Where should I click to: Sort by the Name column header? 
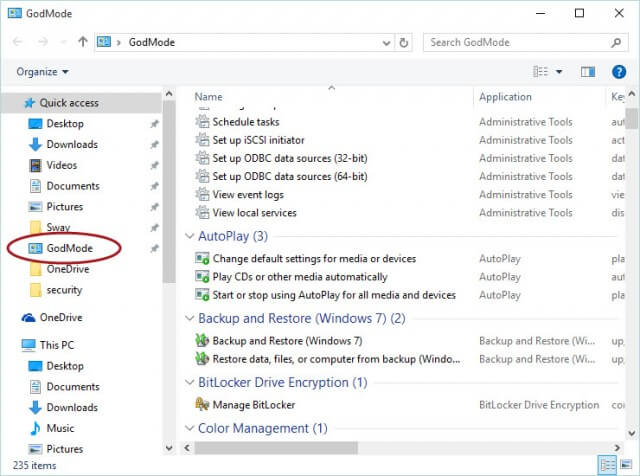(209, 97)
